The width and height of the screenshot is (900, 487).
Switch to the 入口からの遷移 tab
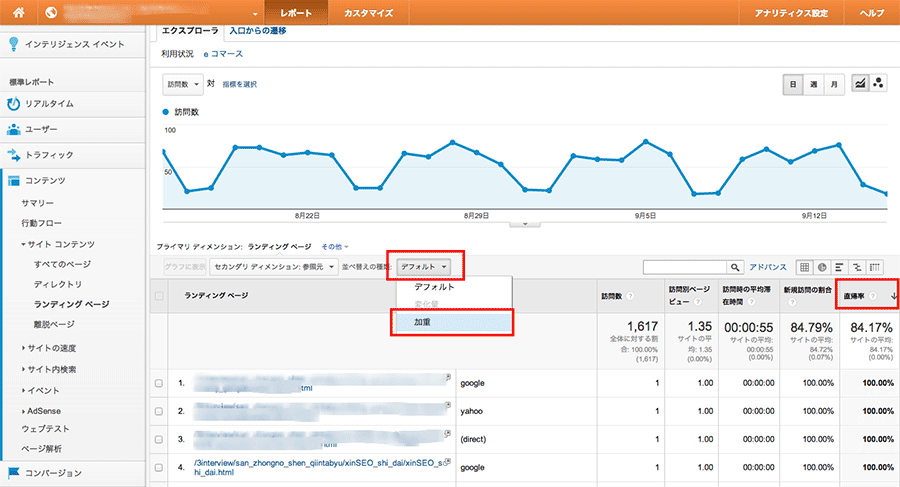257,31
